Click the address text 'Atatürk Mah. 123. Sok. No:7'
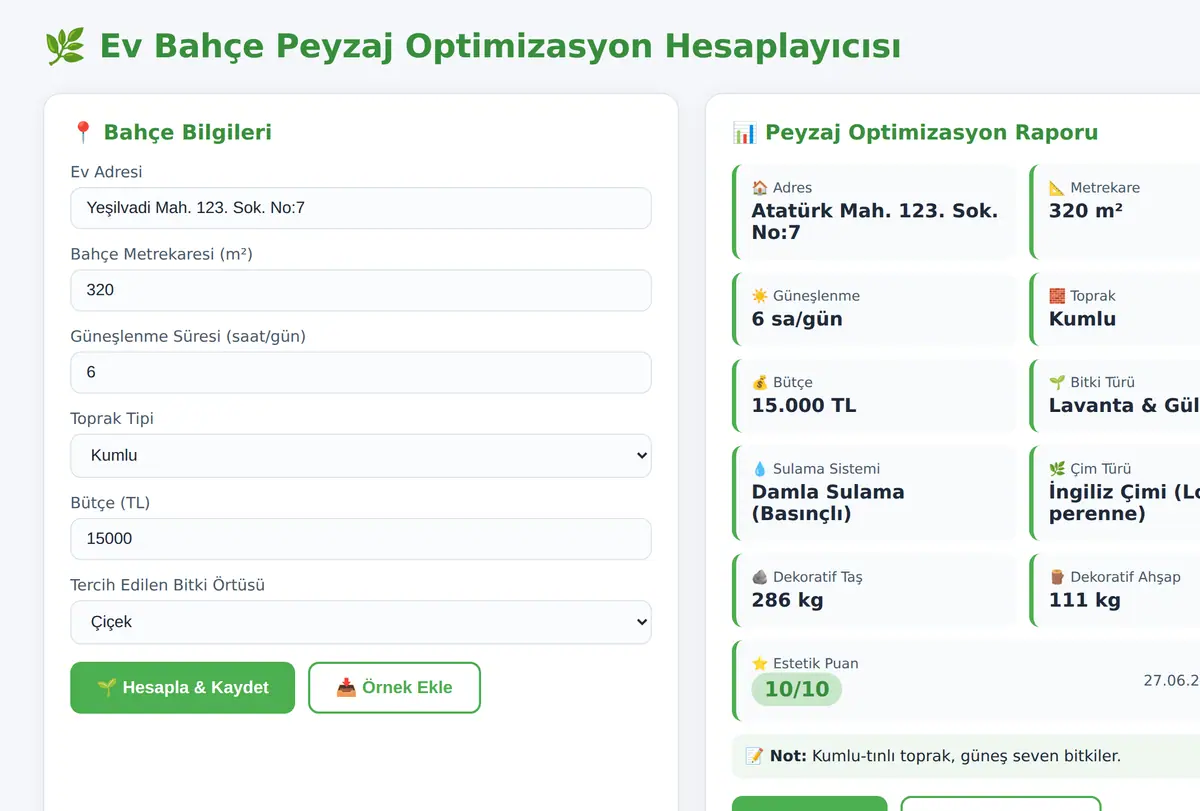 click(x=875, y=222)
